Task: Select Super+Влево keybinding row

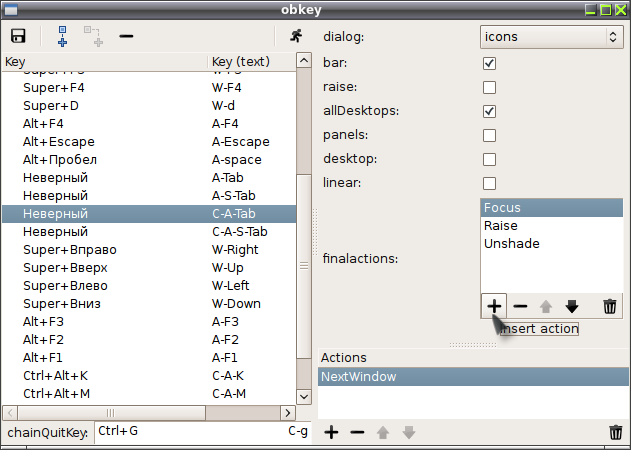Action: point(149,286)
